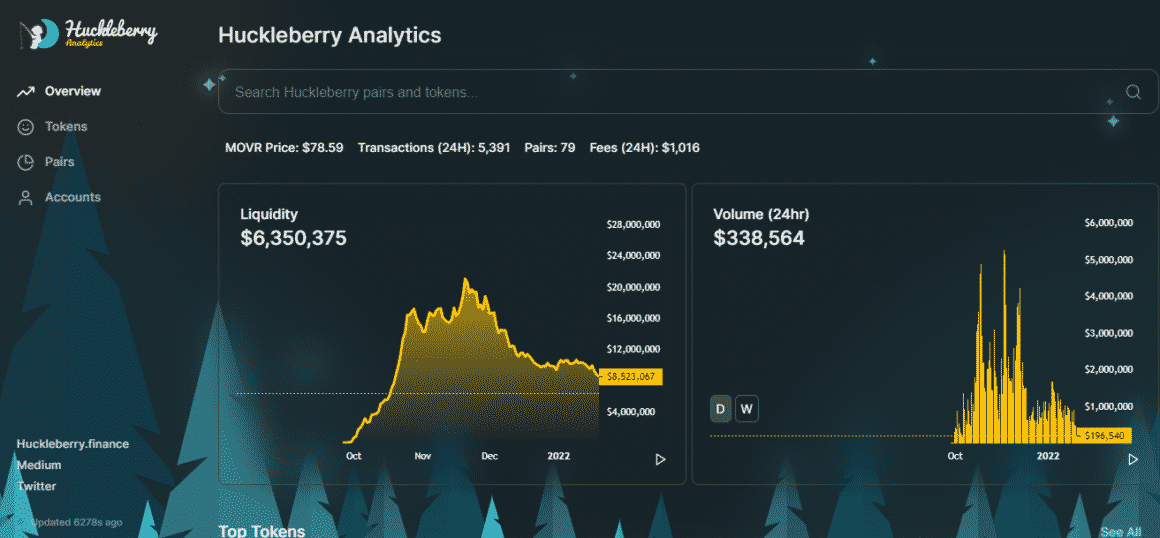Click the $28,000,000 axis label
The image size is (1160, 538).
click(633, 225)
